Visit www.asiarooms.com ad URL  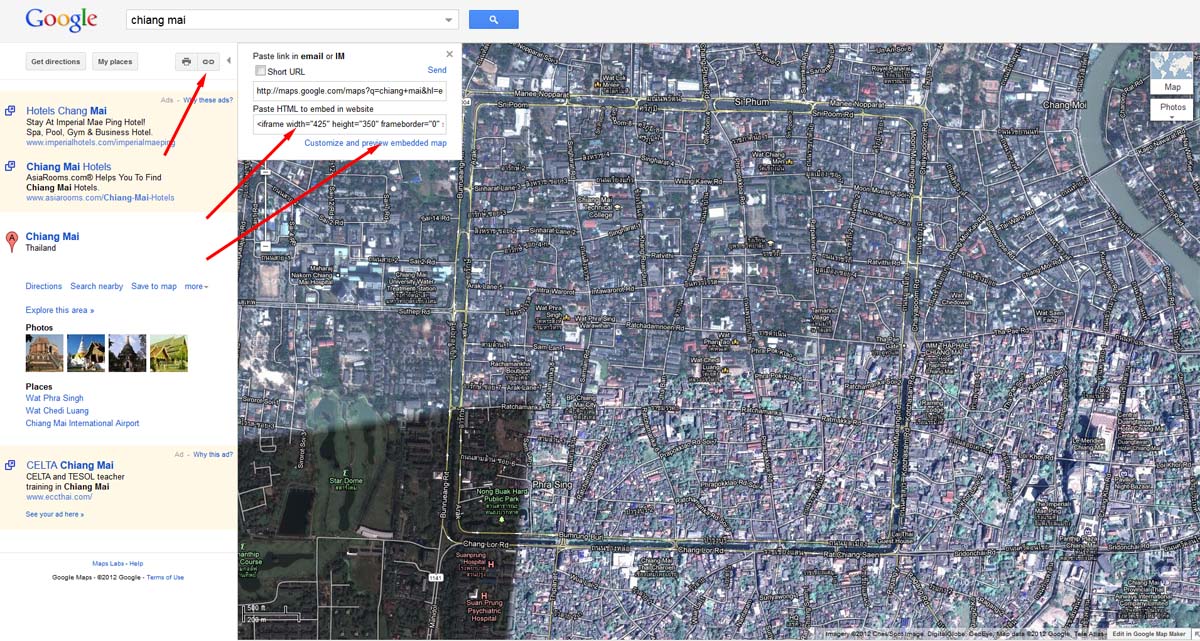tap(100, 198)
